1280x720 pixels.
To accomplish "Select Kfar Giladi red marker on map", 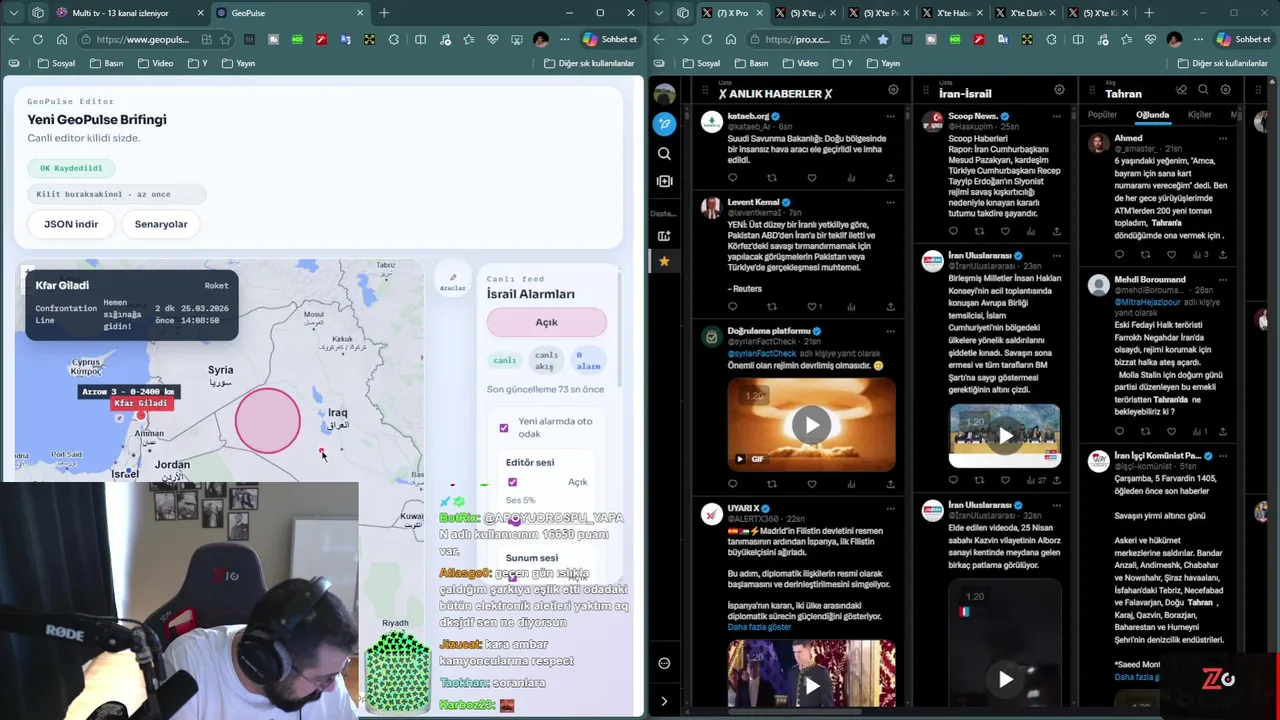I will point(141,415).
